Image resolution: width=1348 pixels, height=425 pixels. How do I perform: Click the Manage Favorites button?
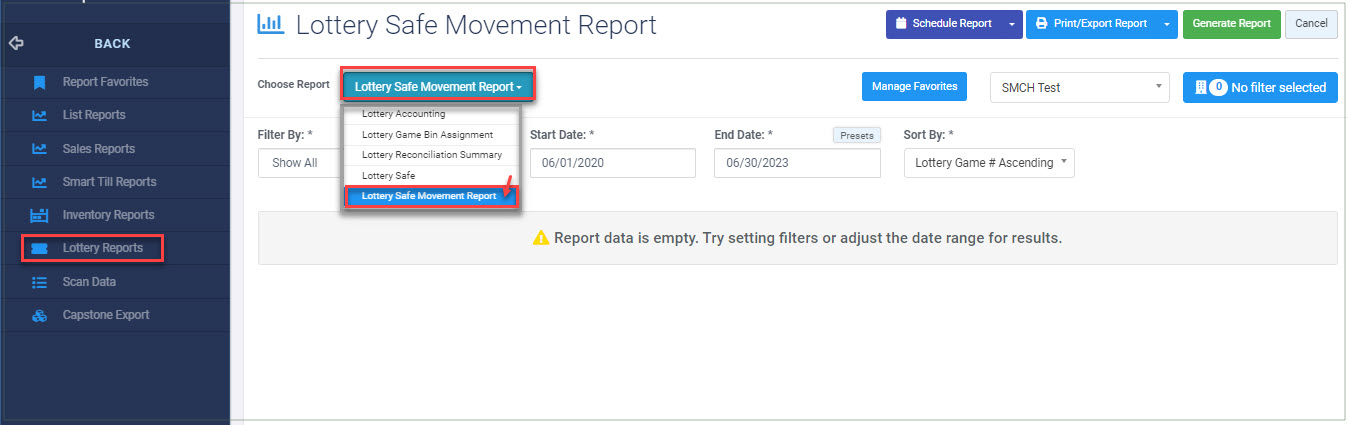pyautogui.click(x=915, y=87)
